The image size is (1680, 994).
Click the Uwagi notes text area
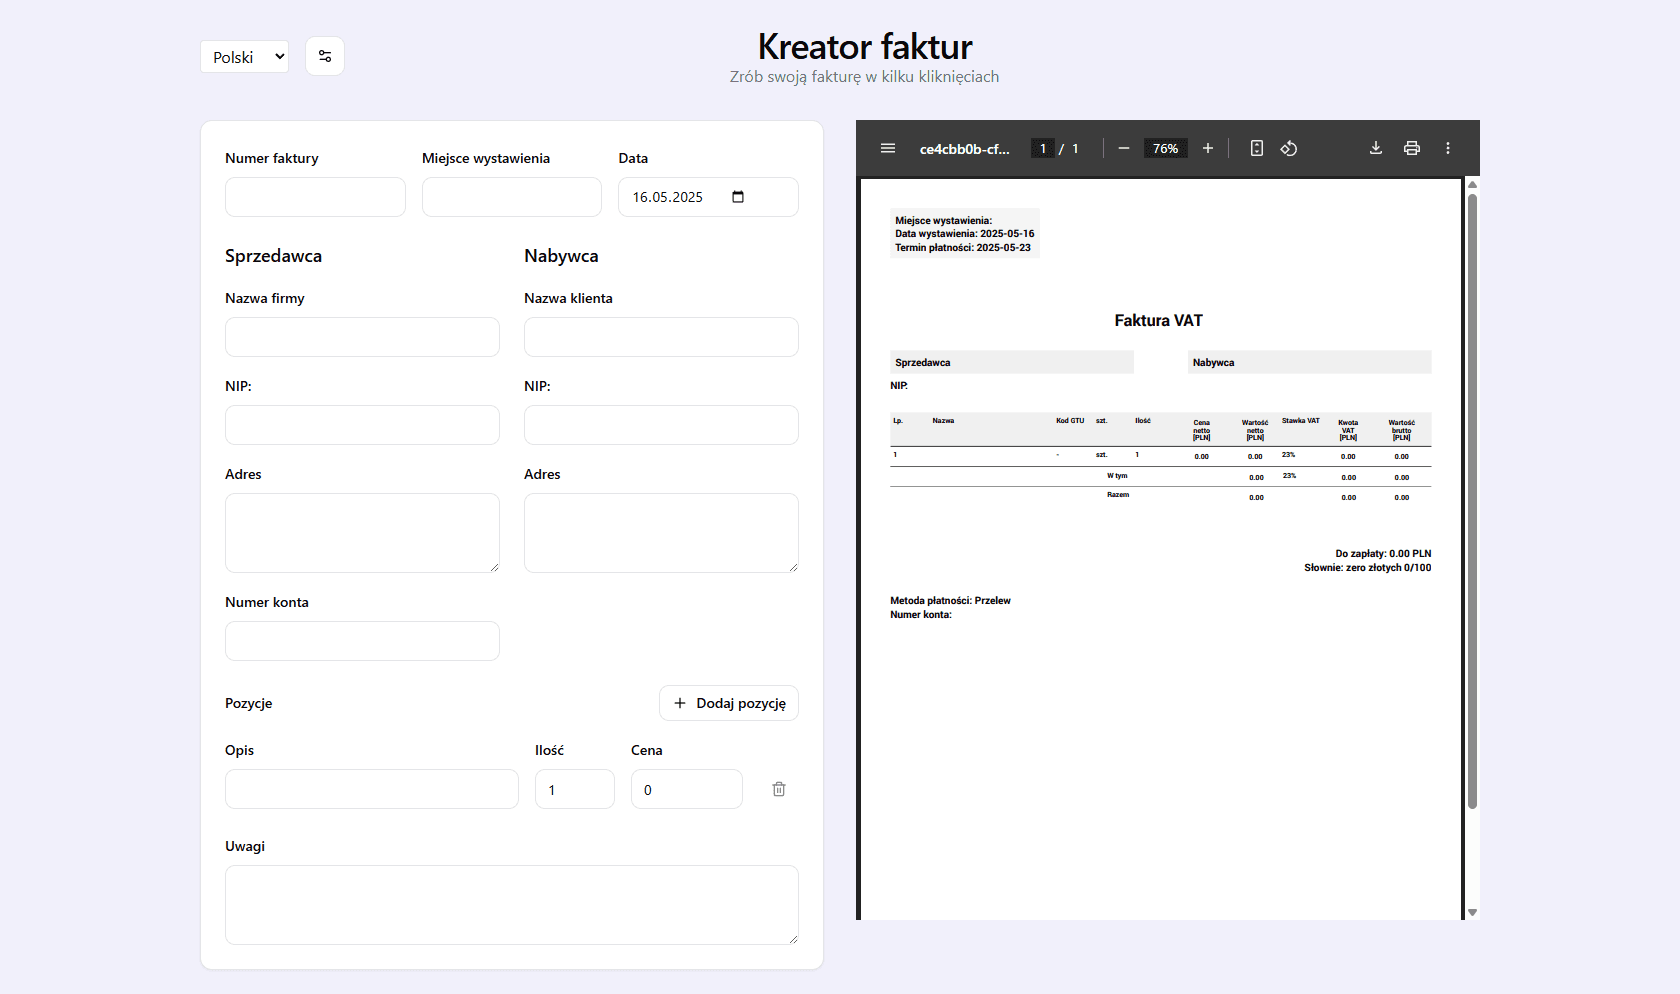[511, 904]
